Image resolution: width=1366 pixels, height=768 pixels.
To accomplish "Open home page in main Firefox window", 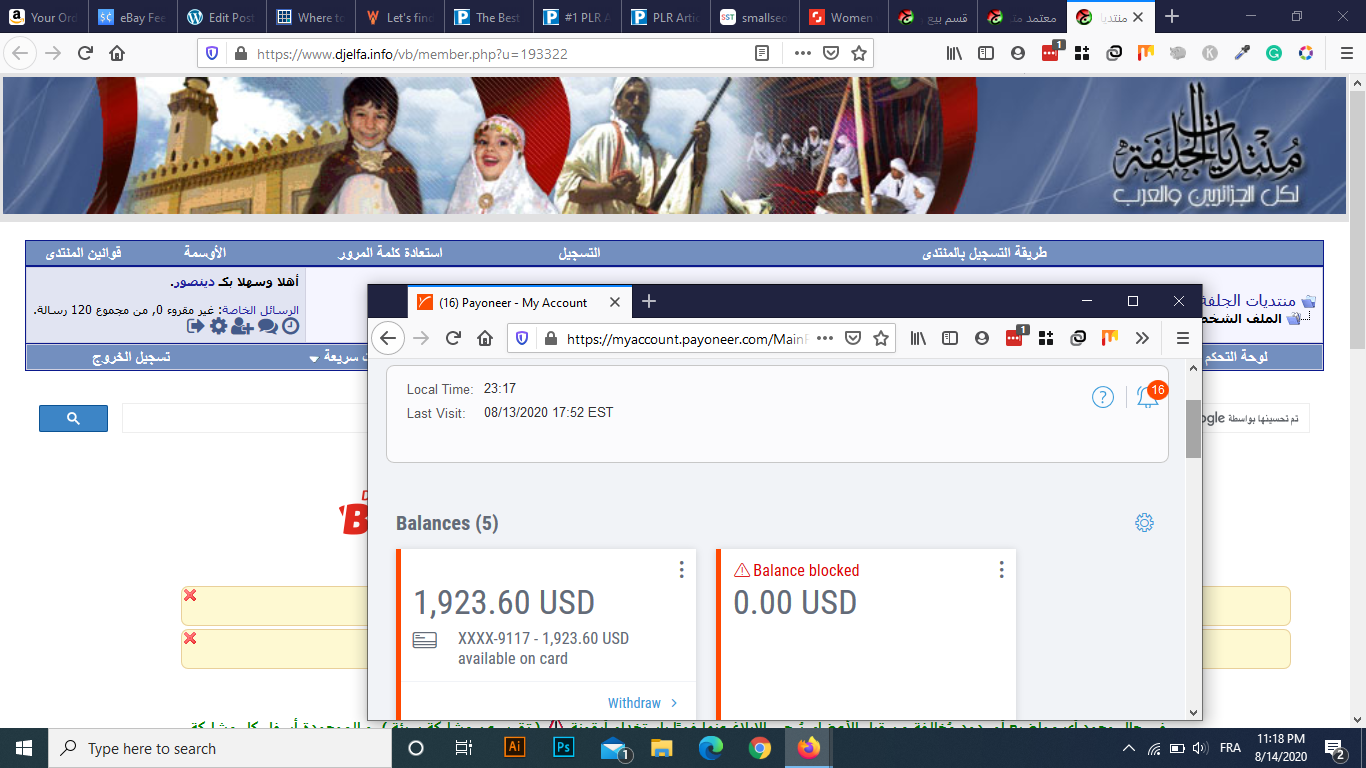I will 117,54.
